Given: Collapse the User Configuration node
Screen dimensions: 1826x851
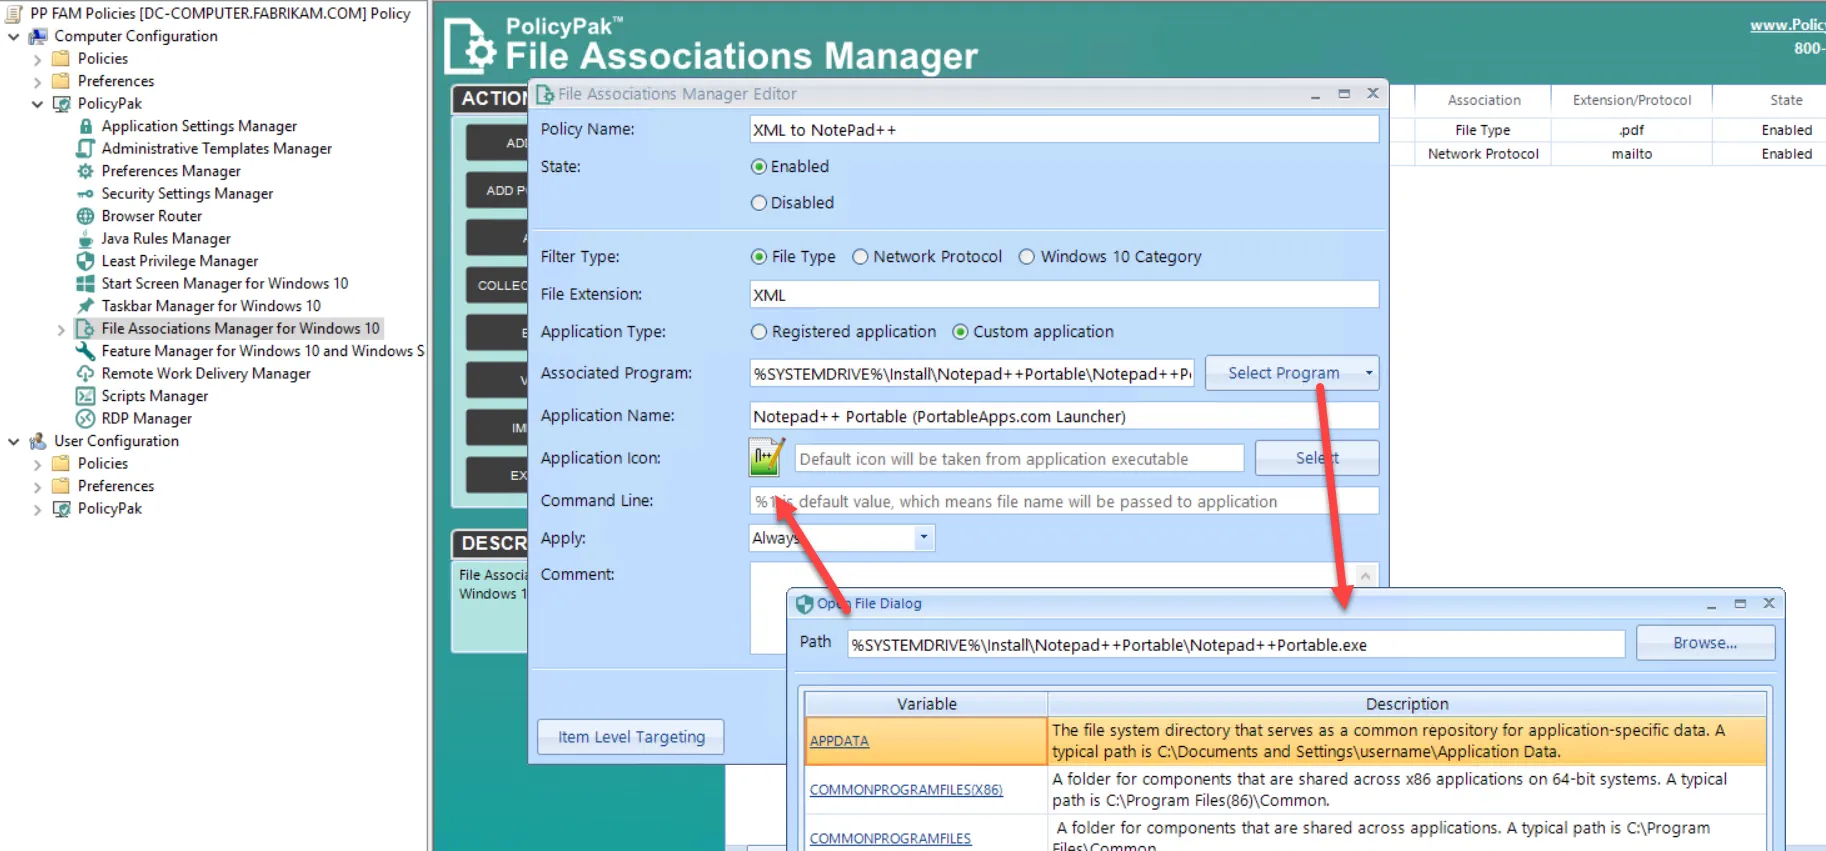Looking at the screenshot, I should pyautogui.click(x=14, y=441).
